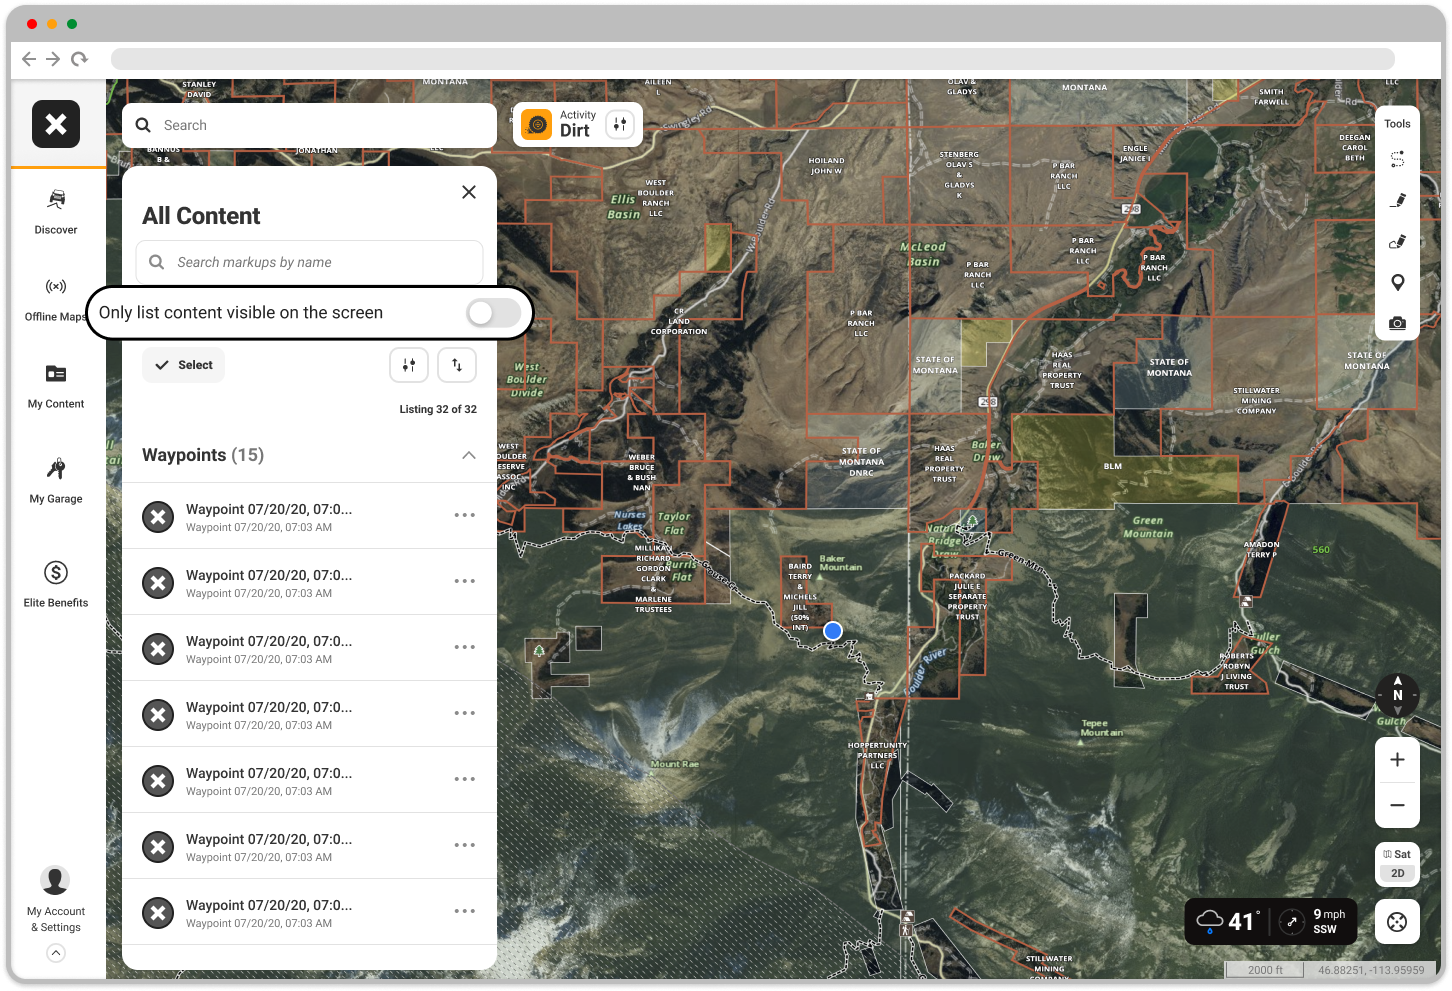Open options menu for the second waypoint
The width and height of the screenshot is (1452, 991).
pos(464,581)
